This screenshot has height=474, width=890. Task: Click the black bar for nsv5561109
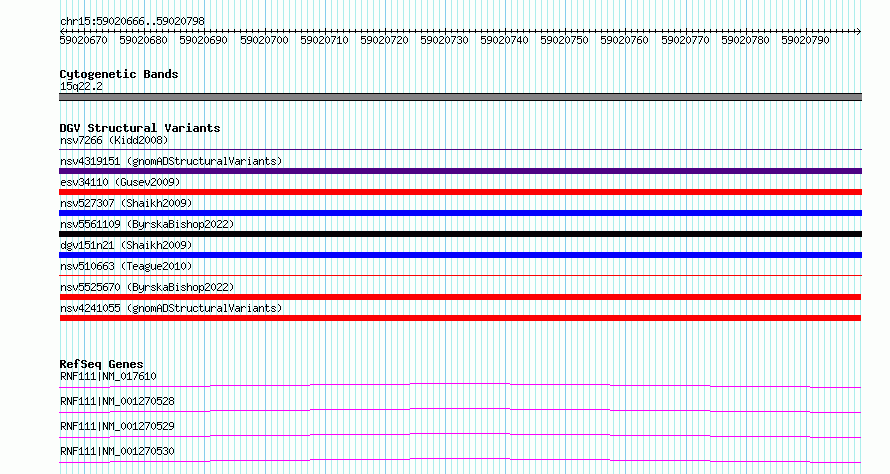pos(460,234)
